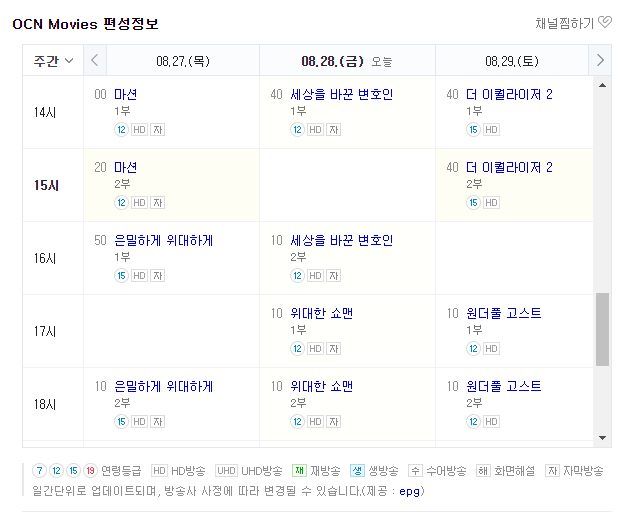This screenshot has width=632, height=518.
Task: Click HD badge under 원더풀 고스트 1부
Action: coord(491,349)
